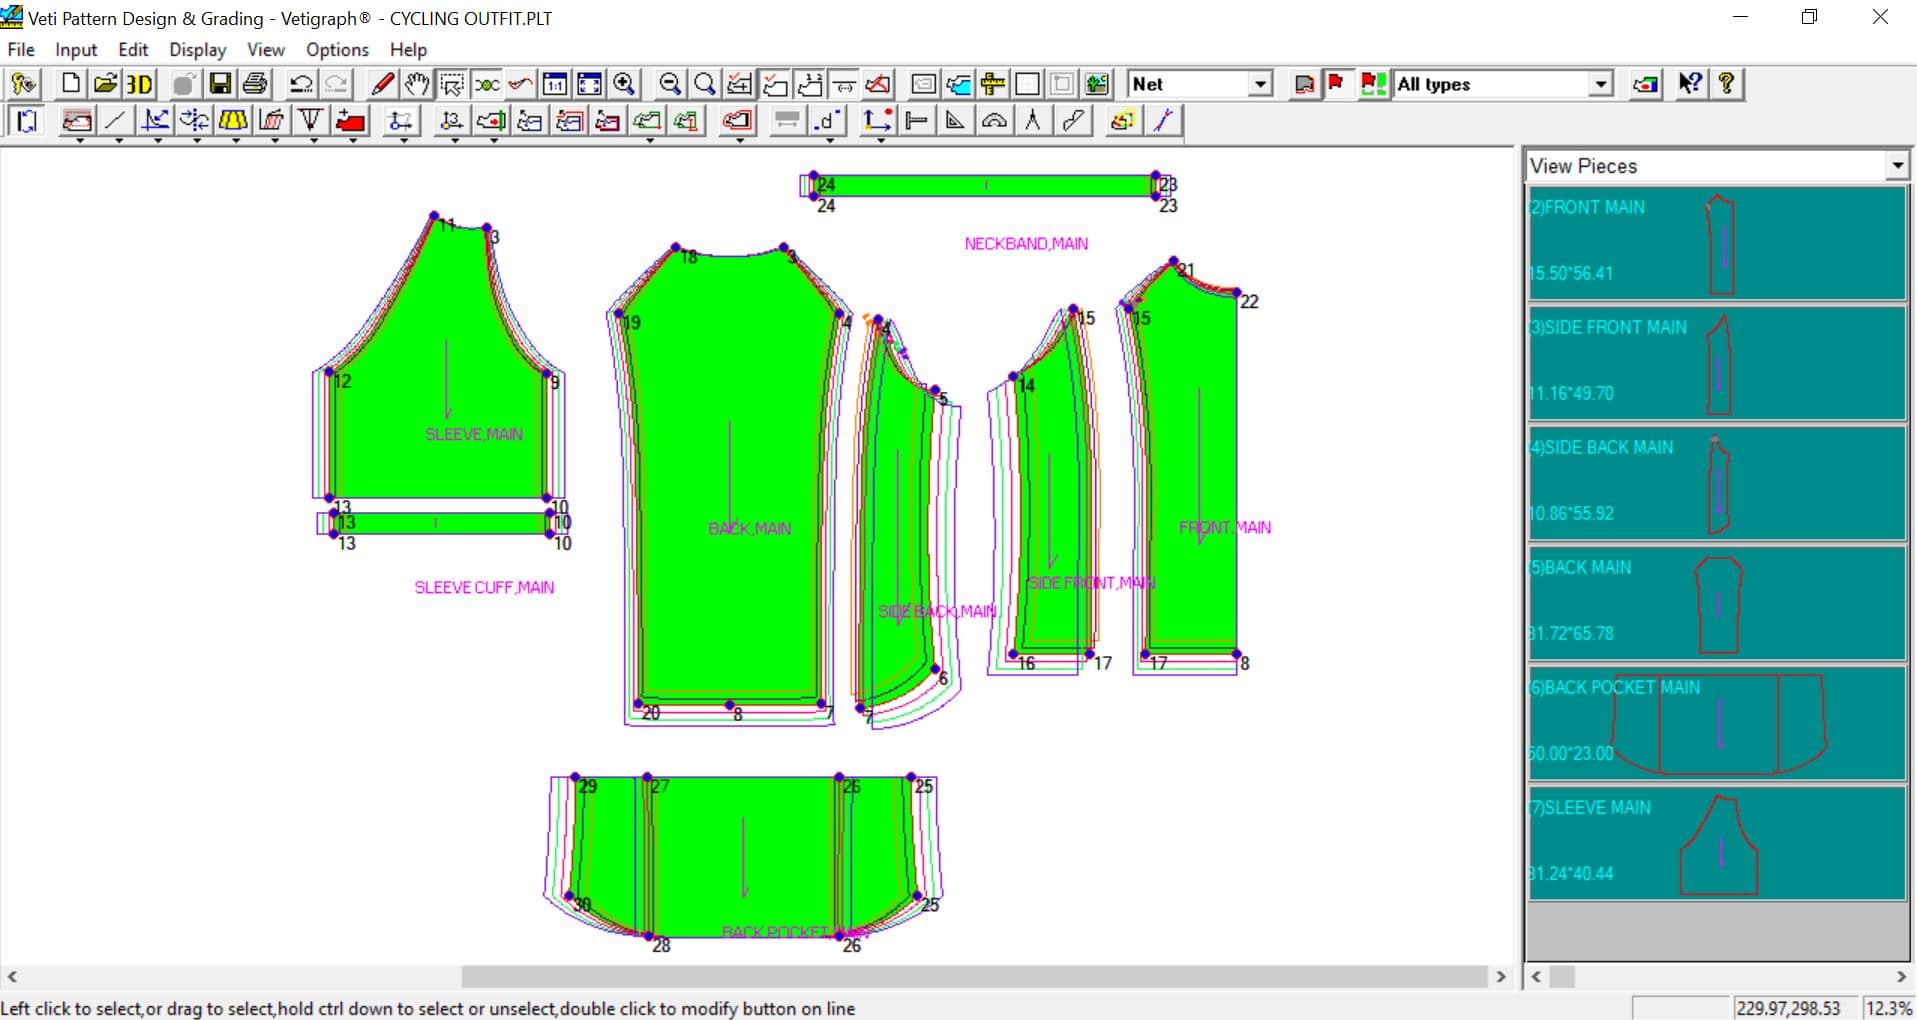Open the 3D view tool
This screenshot has height=1020, width=1917.
point(139,84)
